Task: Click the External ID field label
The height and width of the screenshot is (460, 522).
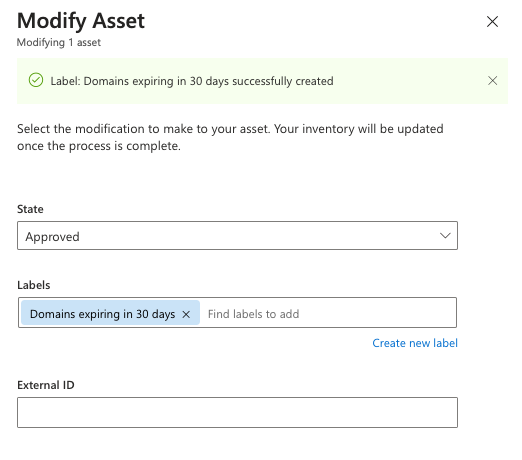Action: pyautogui.click(x=46, y=385)
